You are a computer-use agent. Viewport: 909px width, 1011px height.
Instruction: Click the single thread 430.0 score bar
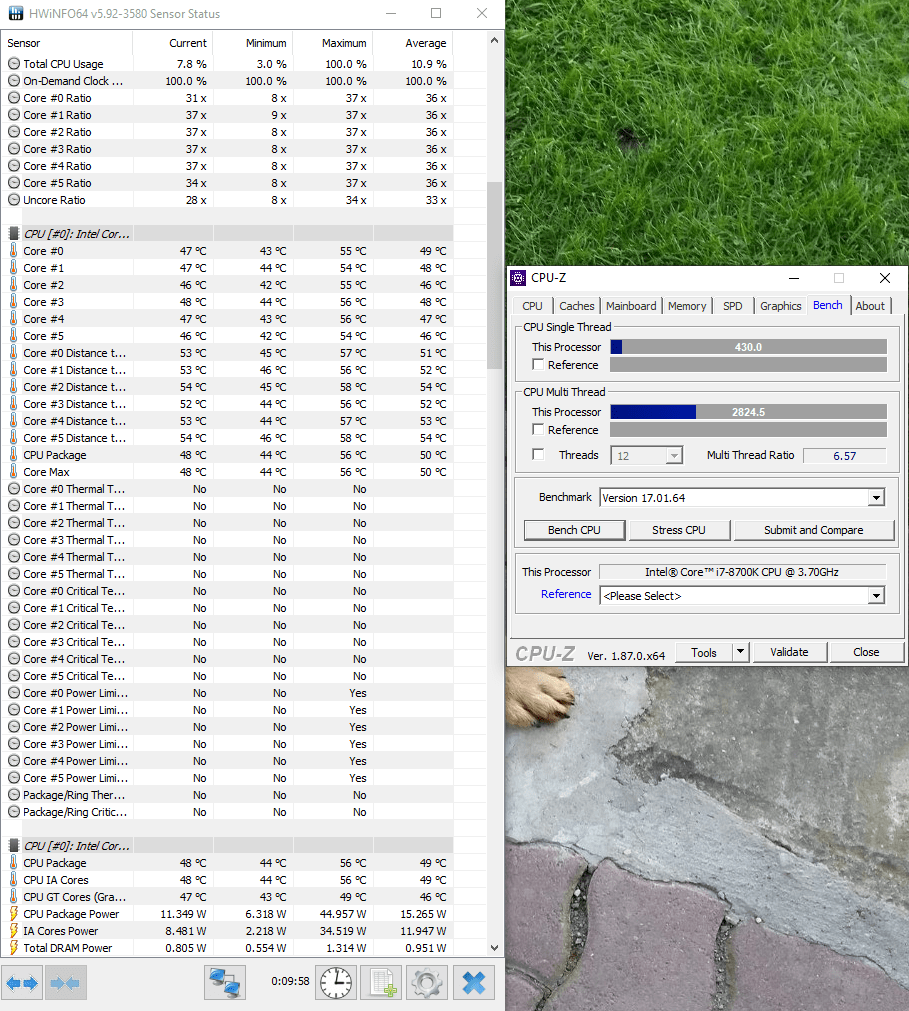point(748,347)
